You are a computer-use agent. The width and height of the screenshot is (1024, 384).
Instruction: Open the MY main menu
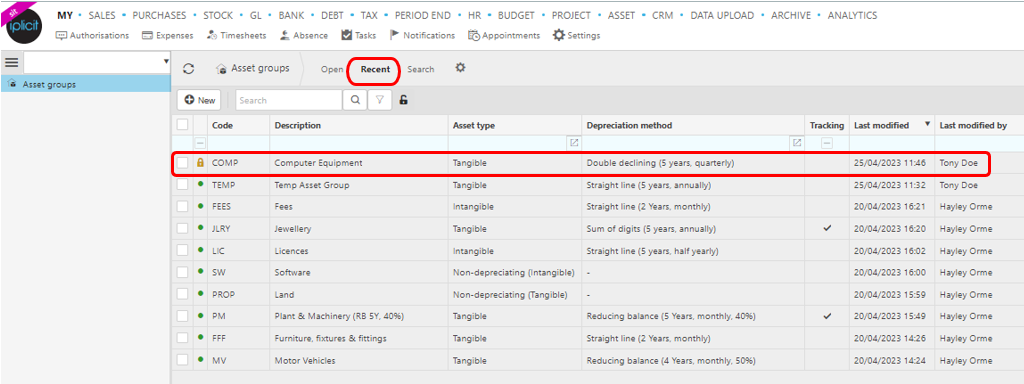[65, 15]
